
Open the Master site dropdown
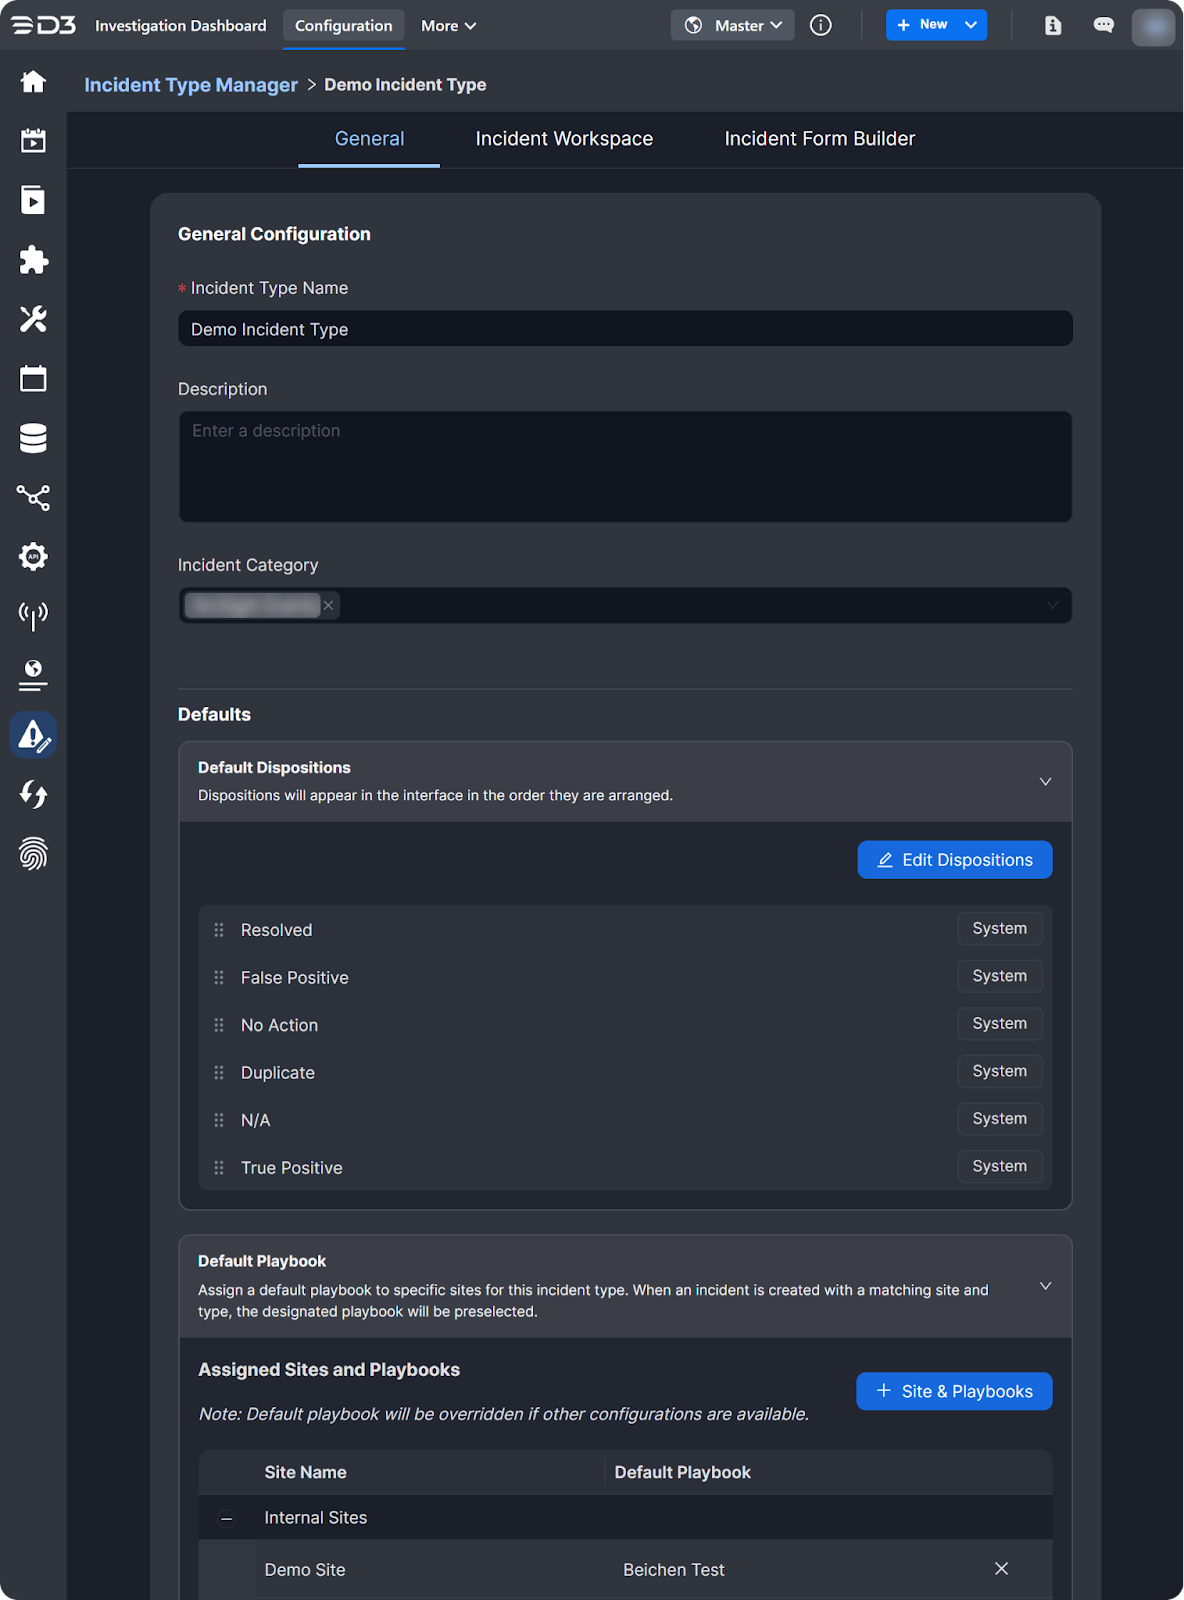[x=733, y=25]
